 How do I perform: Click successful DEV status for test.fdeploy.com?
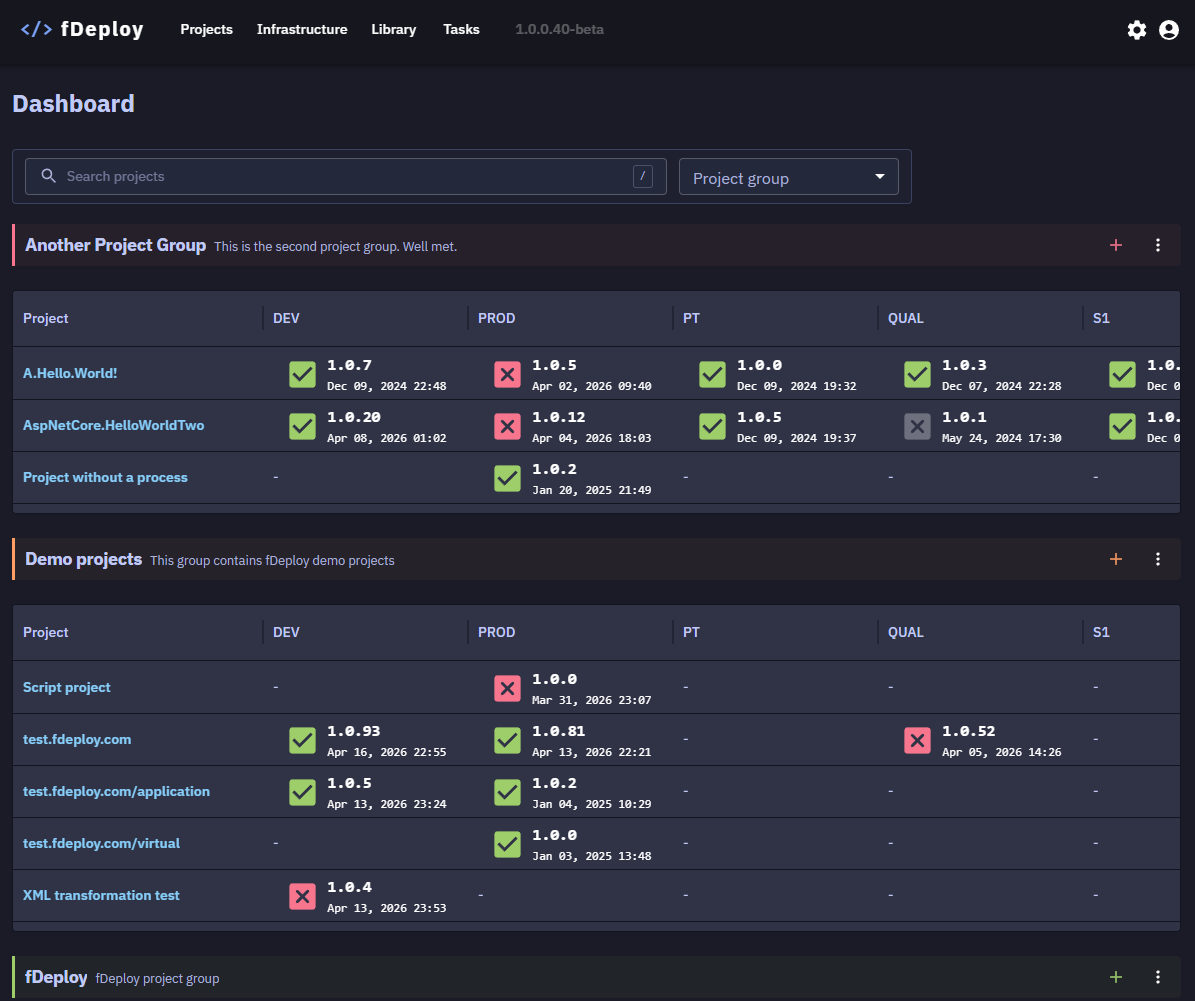pos(303,740)
